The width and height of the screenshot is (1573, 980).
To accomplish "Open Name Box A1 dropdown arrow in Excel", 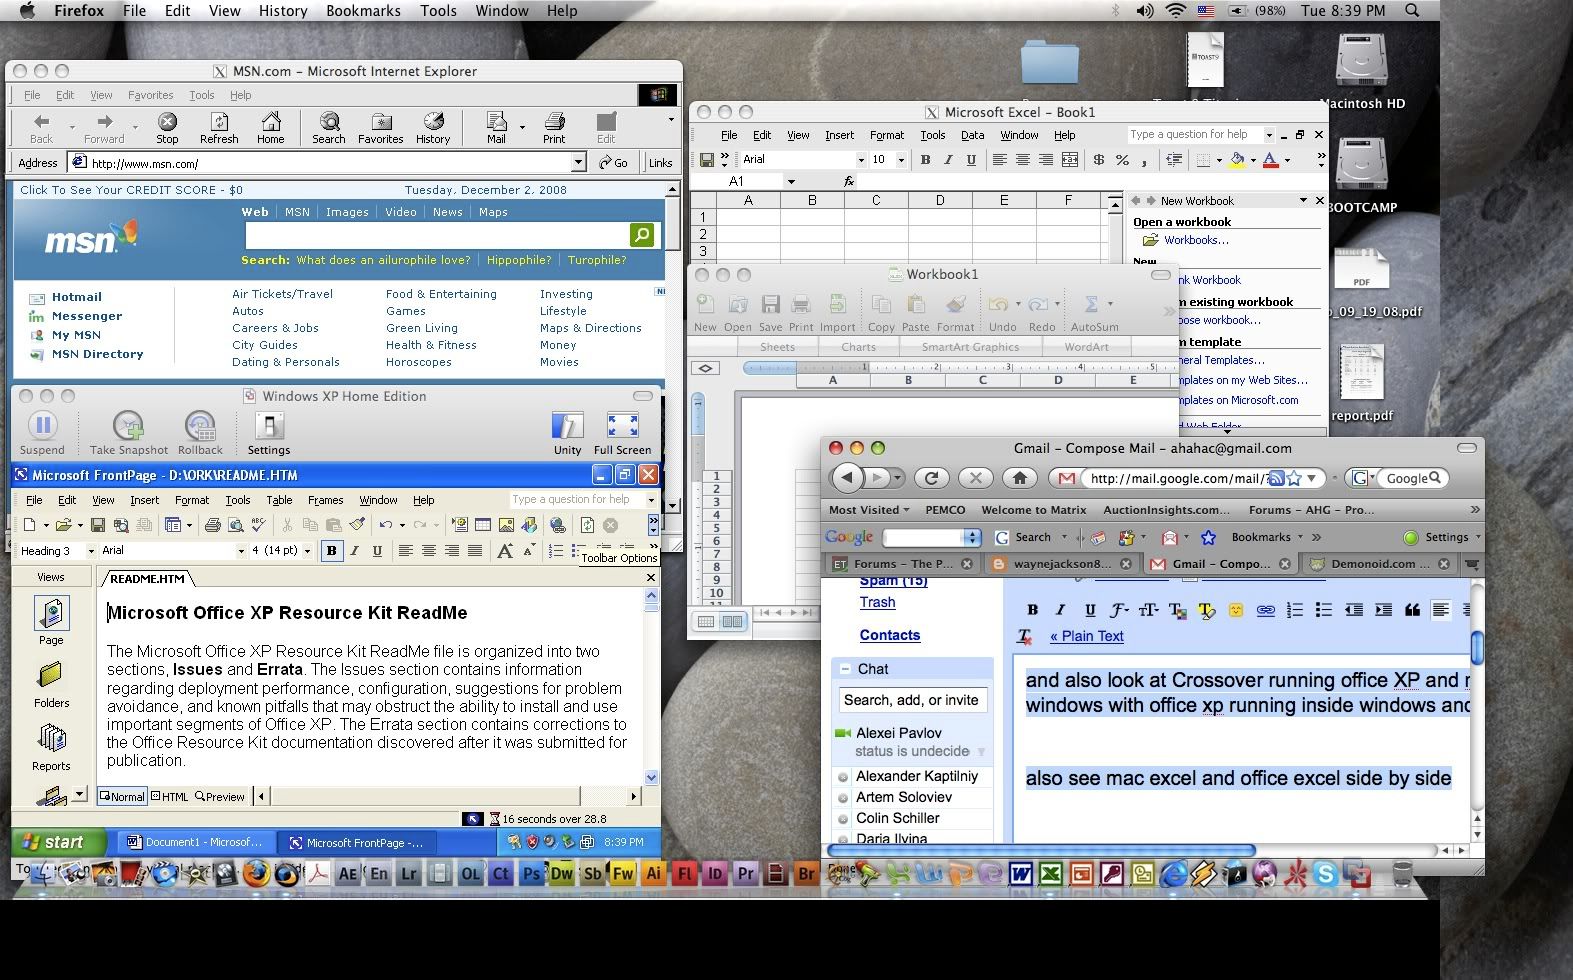I will point(791,182).
